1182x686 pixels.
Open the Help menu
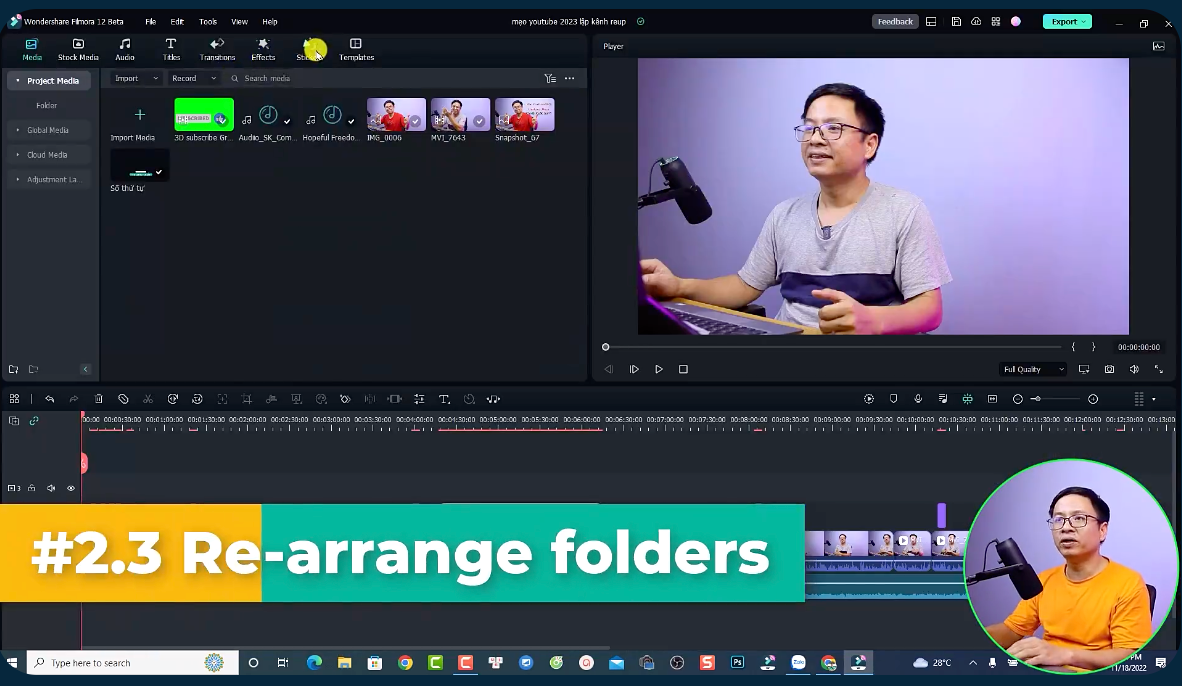point(270,22)
